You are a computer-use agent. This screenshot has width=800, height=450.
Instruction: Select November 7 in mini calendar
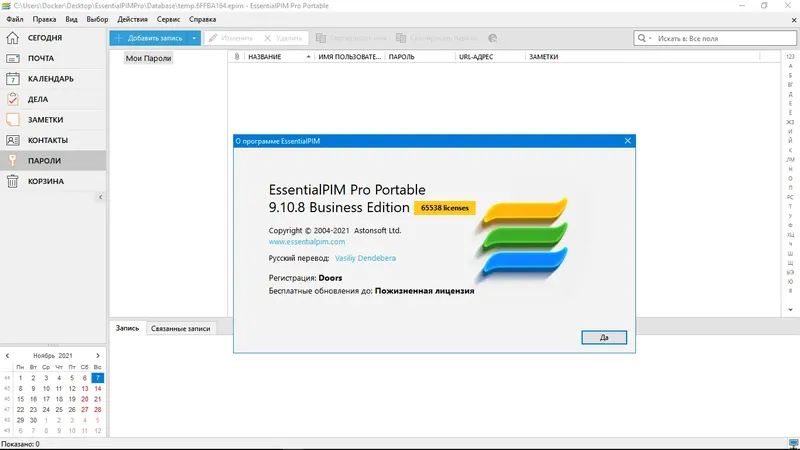[x=97, y=378]
